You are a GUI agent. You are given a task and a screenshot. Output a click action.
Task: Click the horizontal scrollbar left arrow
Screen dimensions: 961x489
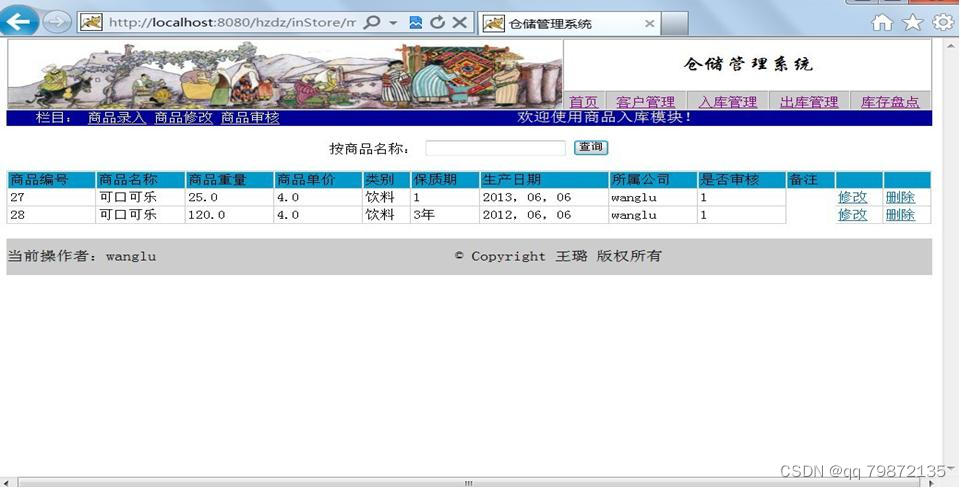6,483
